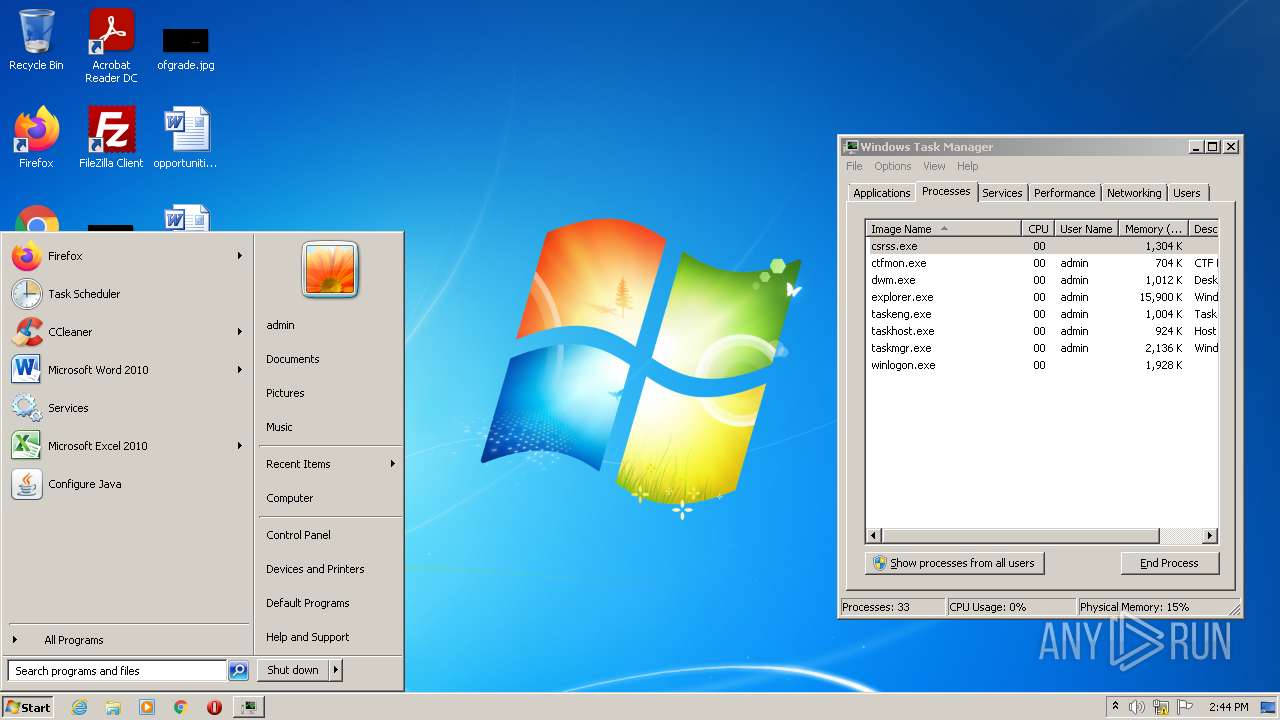Screen dimensions: 1280x720
Task: Open Acrobat Reader DC desktop shortcut
Action: point(111,45)
